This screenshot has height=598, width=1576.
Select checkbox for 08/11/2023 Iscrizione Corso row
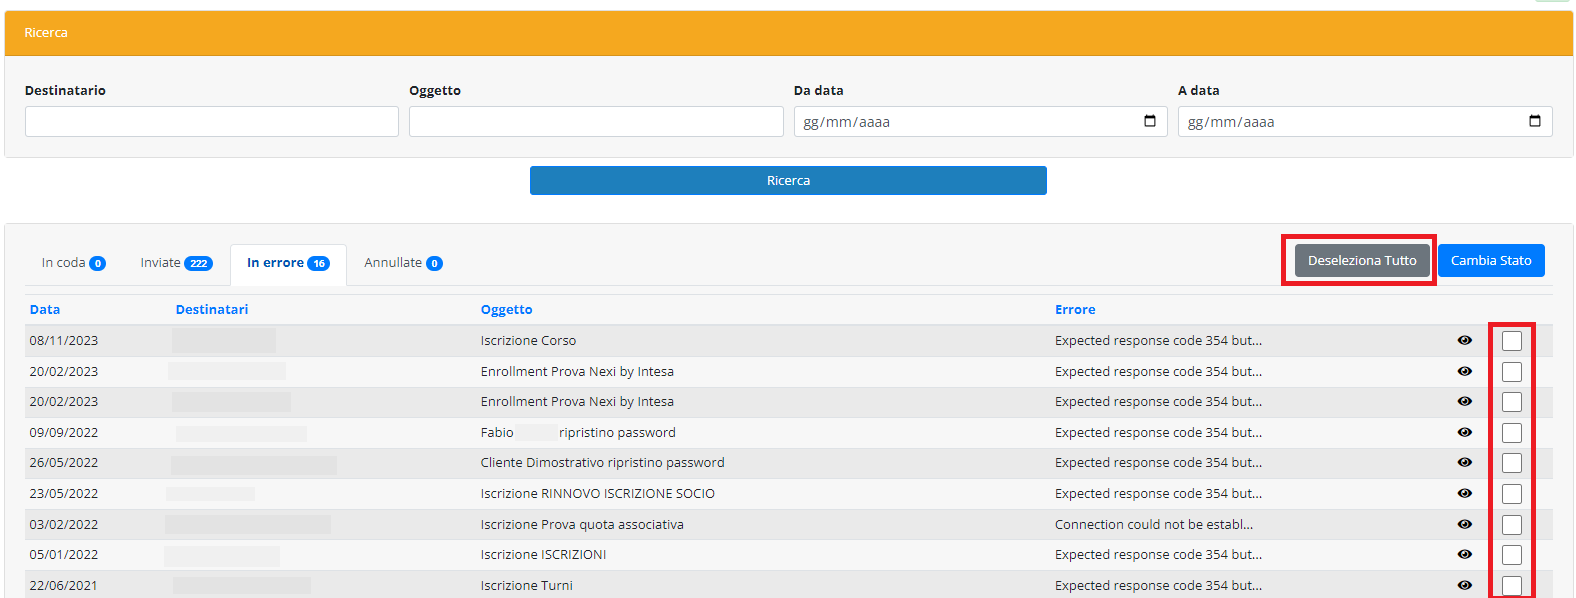(x=1512, y=341)
